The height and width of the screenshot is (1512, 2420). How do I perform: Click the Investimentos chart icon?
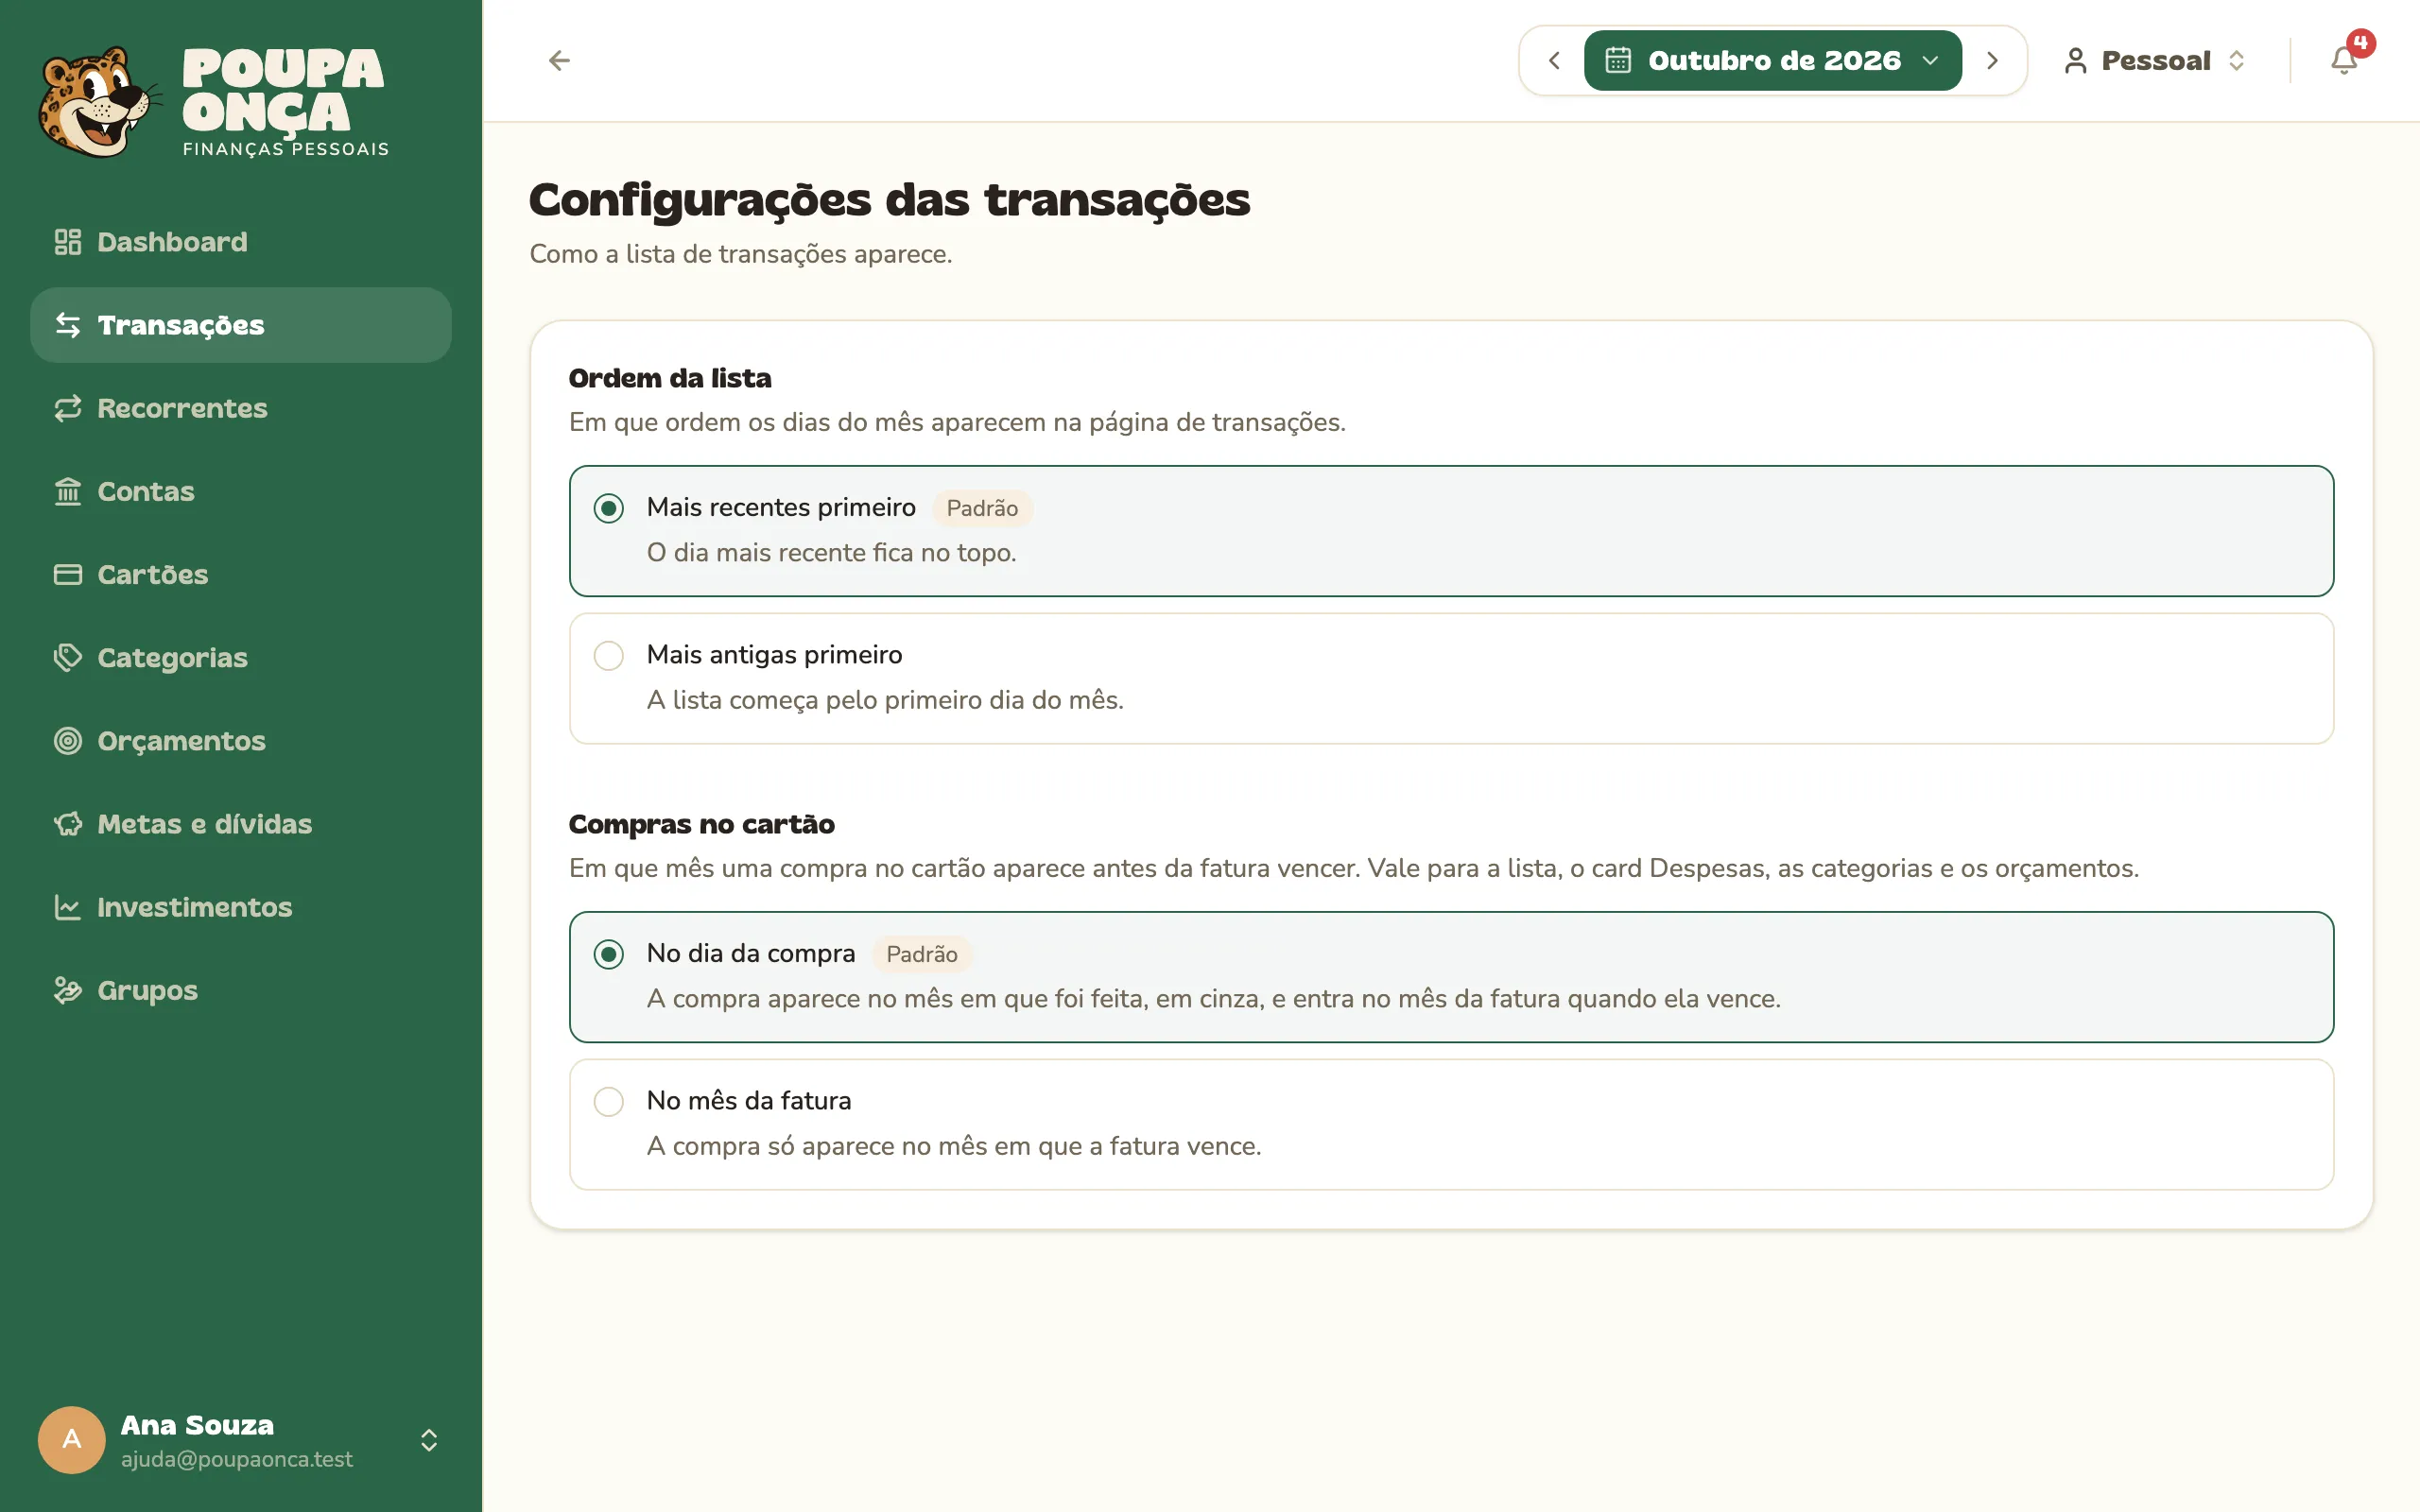click(68, 907)
